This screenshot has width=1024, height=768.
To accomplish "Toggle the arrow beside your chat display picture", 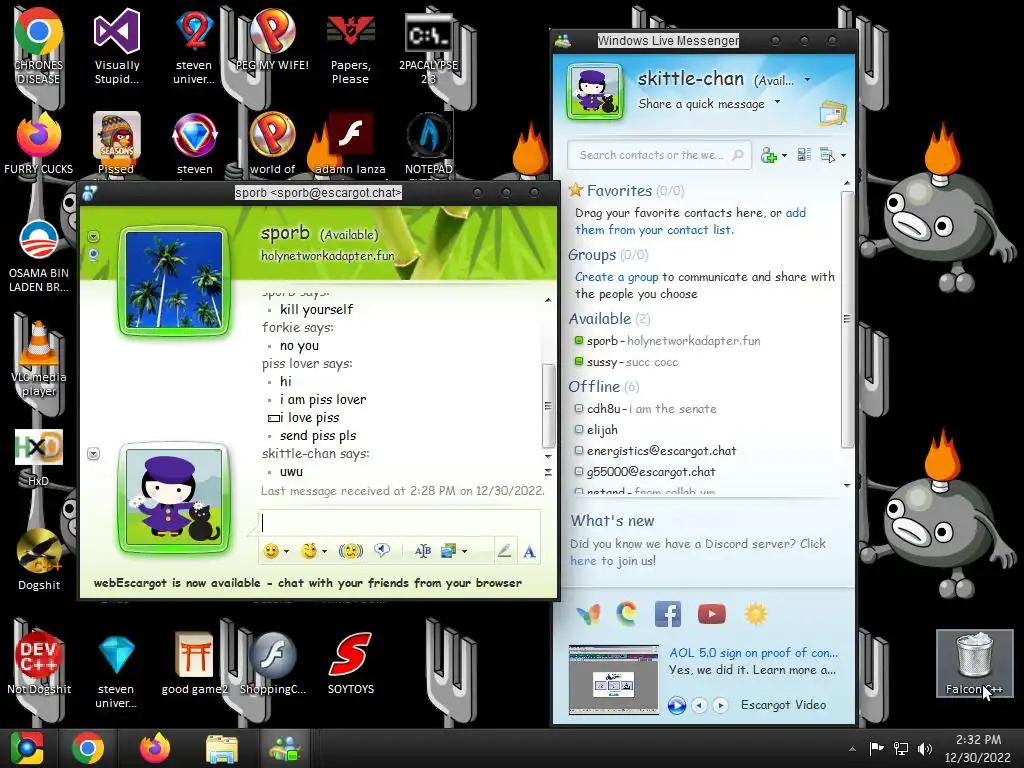I will (93, 454).
